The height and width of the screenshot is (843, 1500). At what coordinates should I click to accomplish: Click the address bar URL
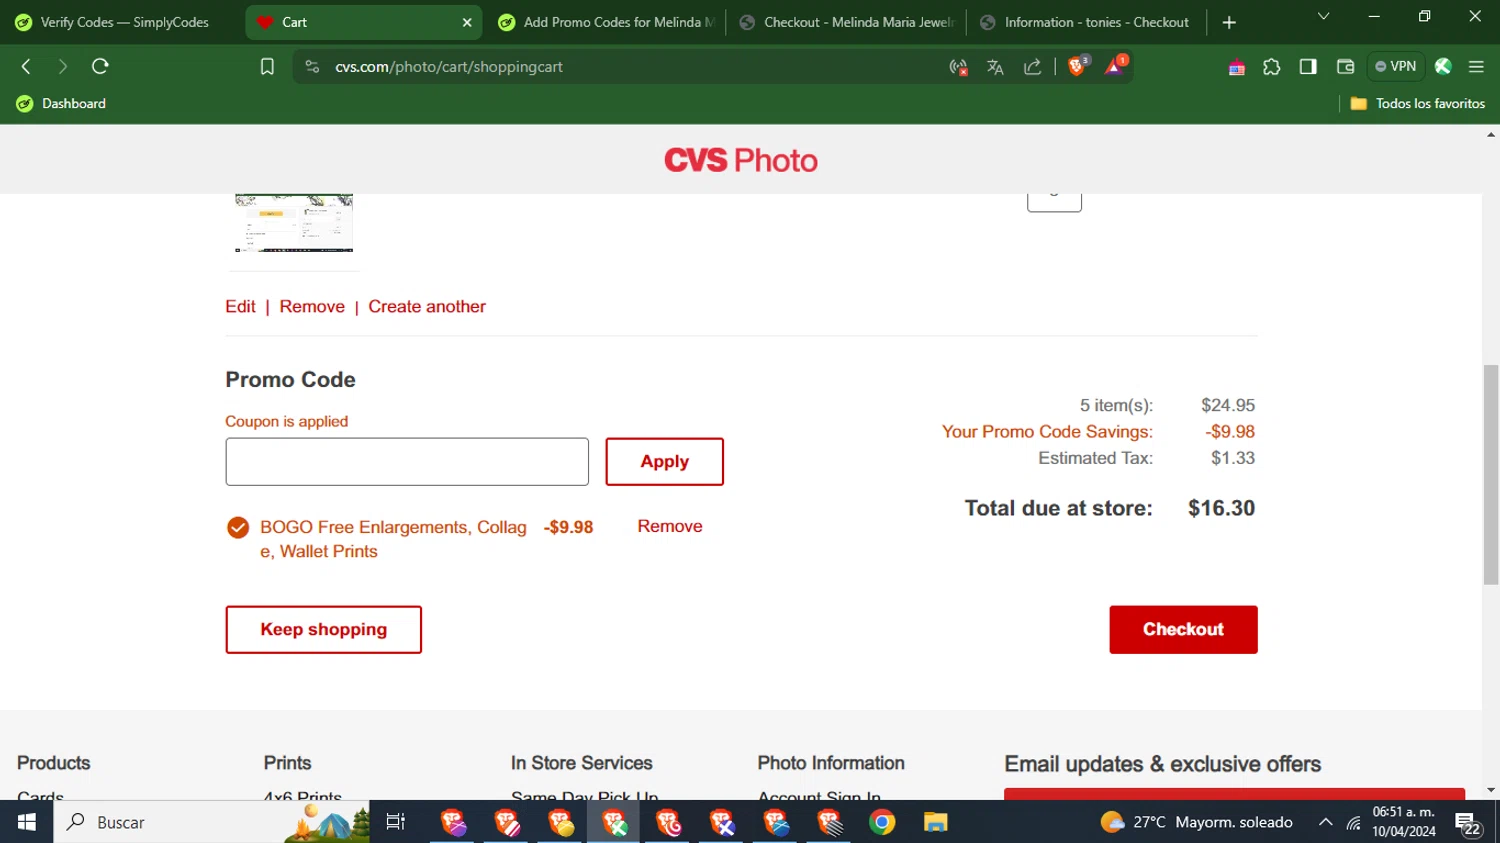pos(449,67)
